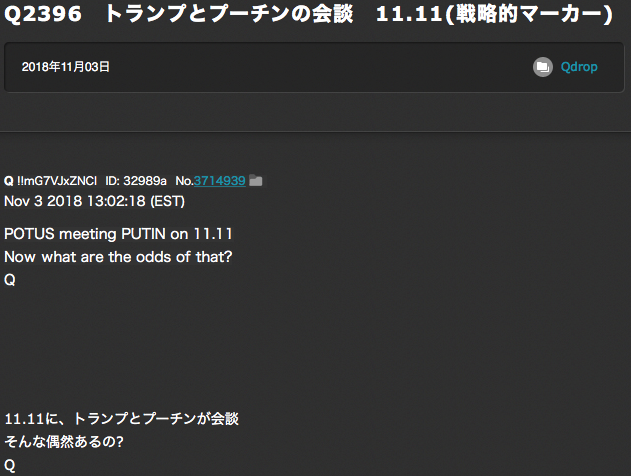Click line 11.11に、トランプとプーチンが会談
631x476 pixels.
click(122, 419)
